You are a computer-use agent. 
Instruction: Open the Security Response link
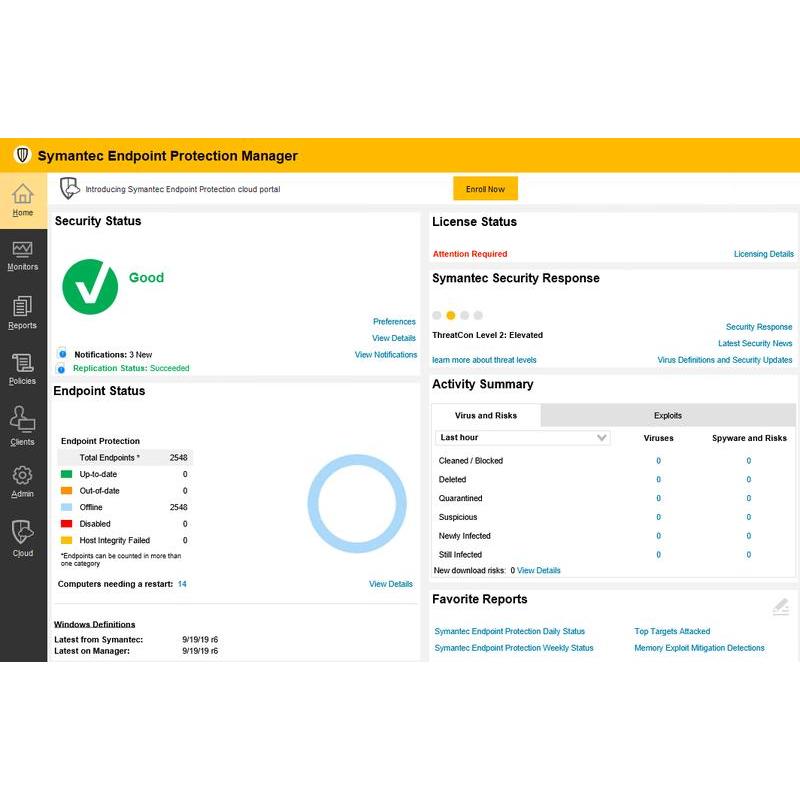click(x=759, y=327)
